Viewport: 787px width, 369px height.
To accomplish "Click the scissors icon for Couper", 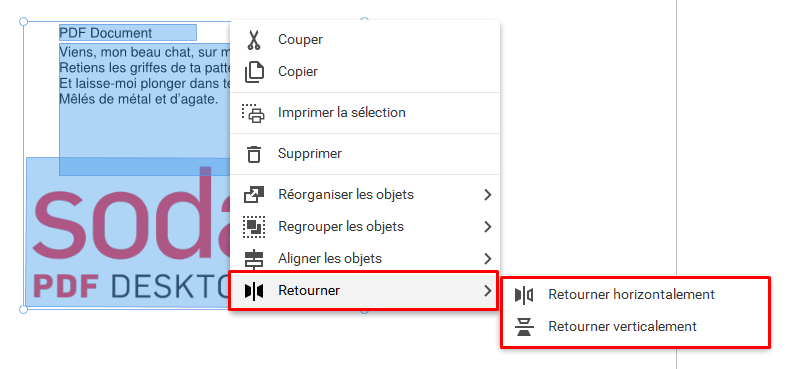I will coord(254,40).
